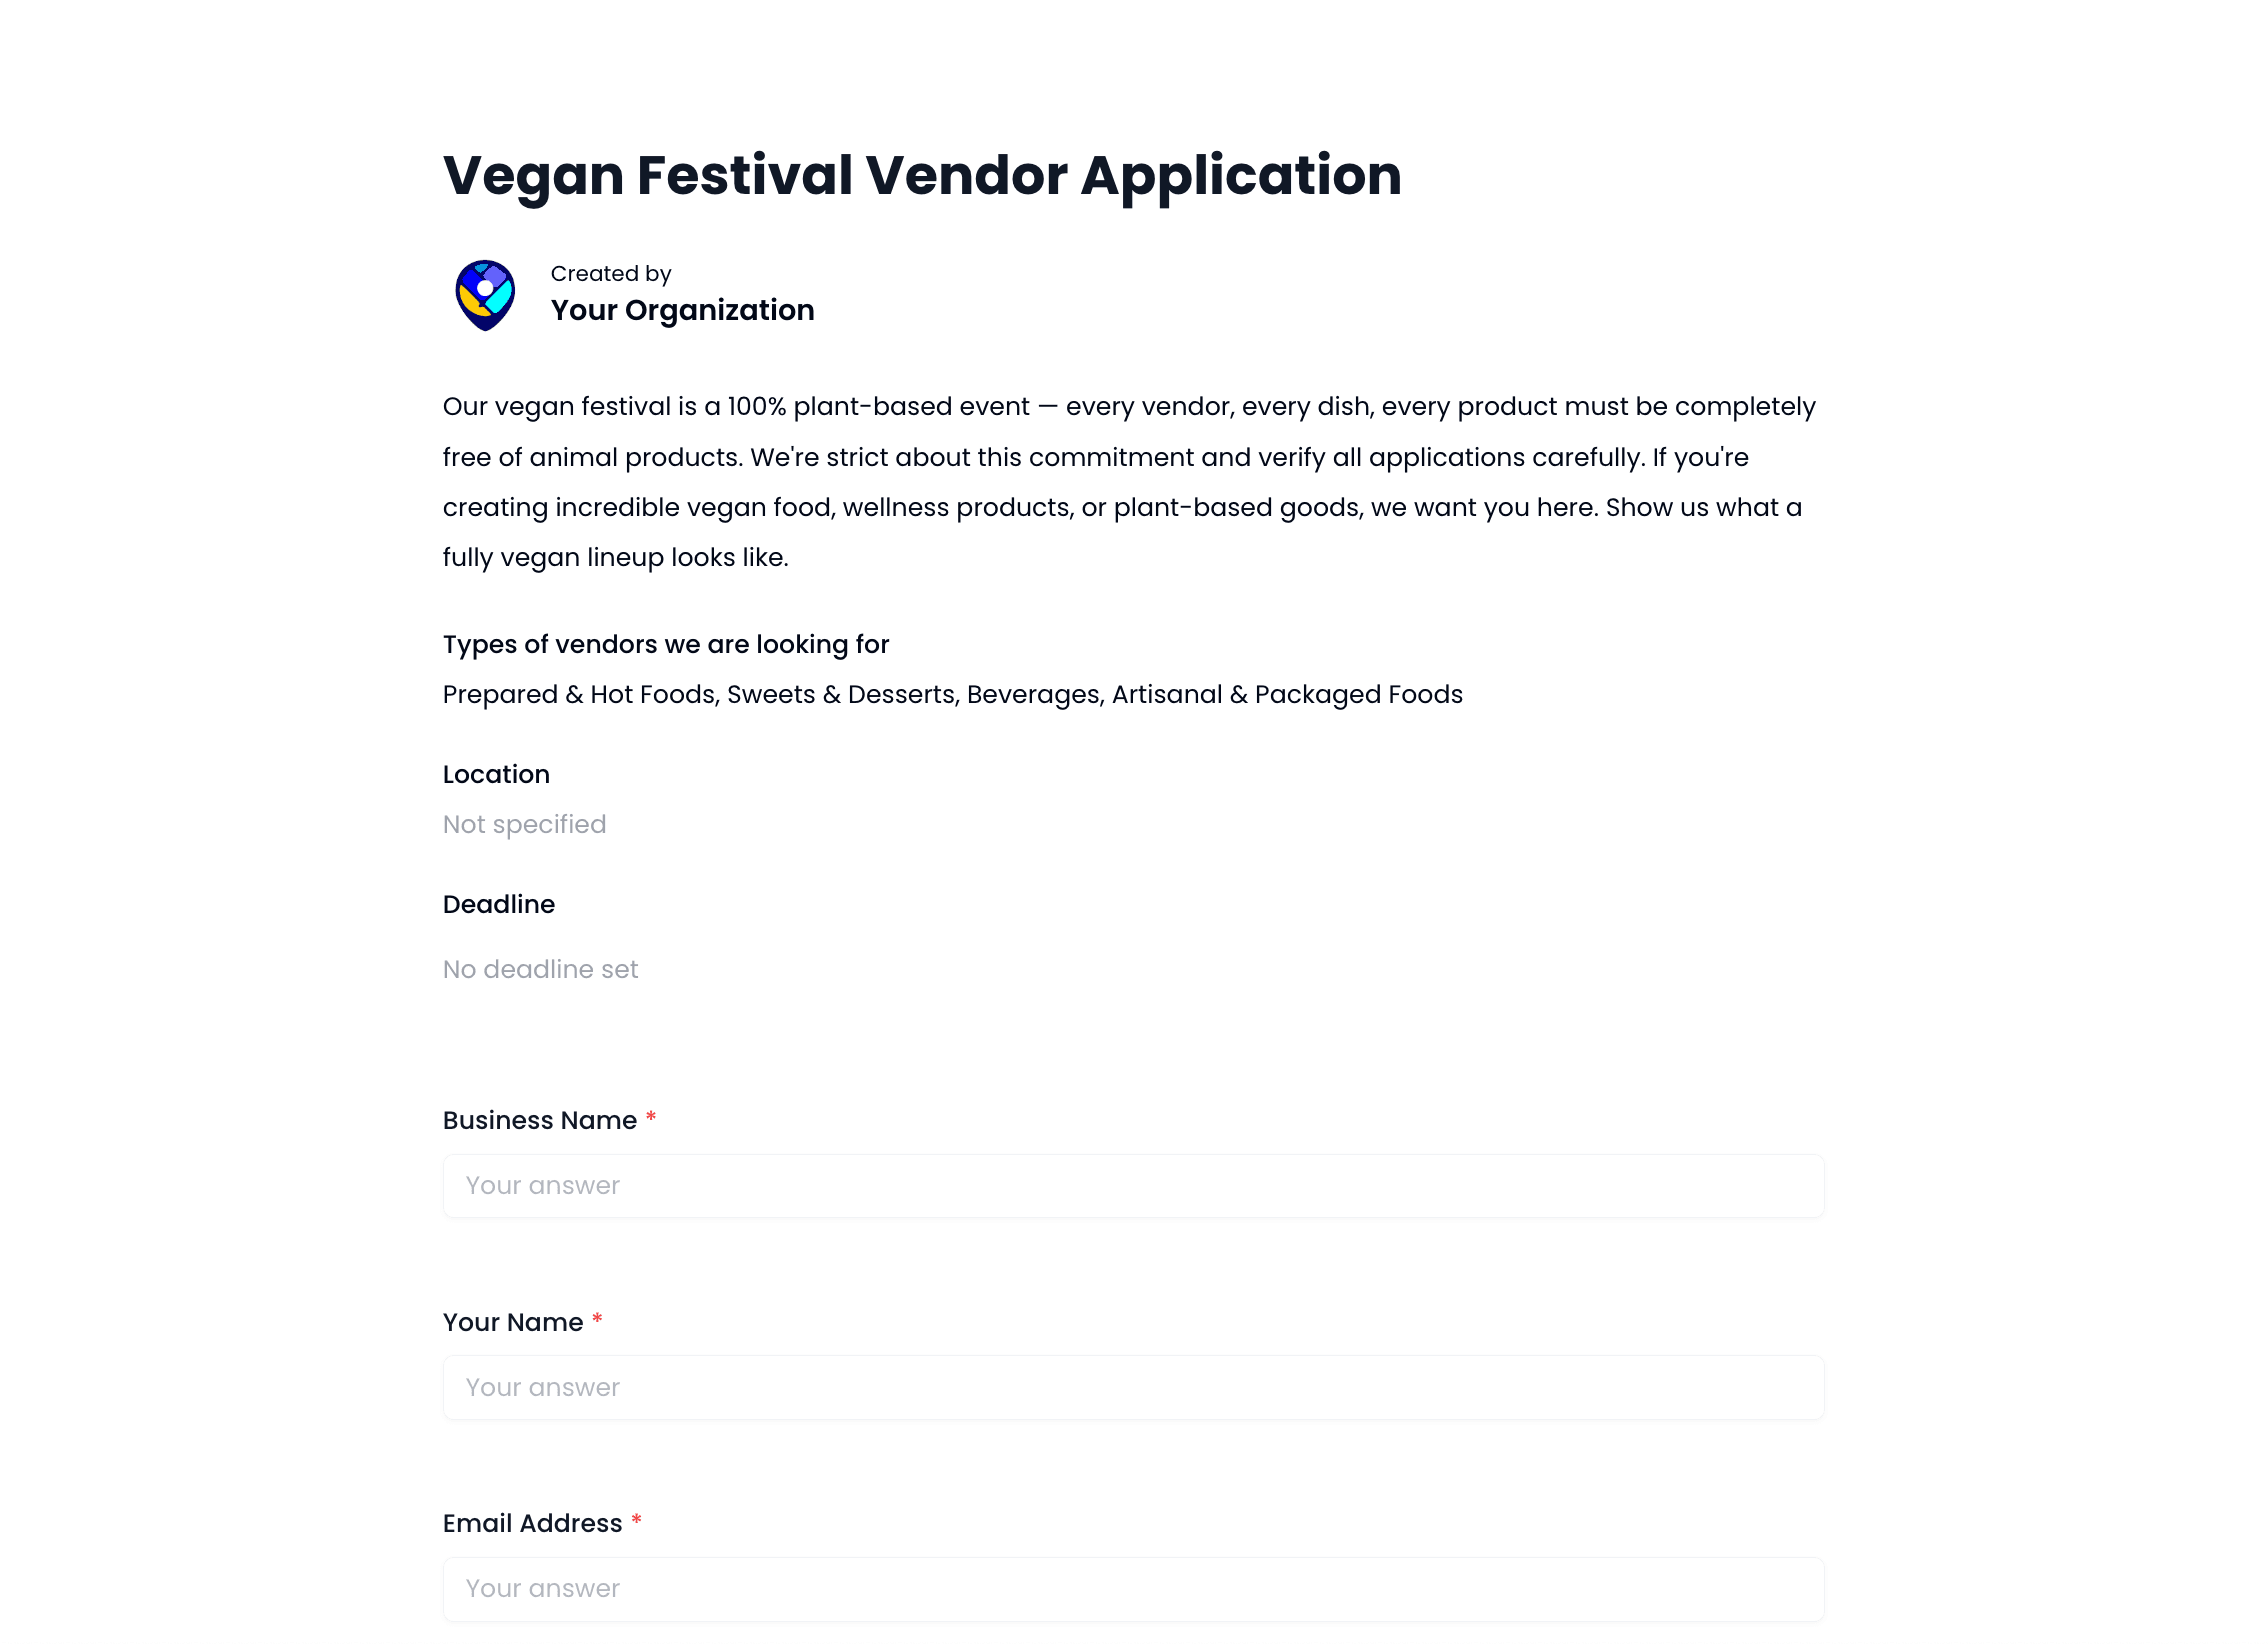Select the pin-shaped brand mark beside Created by
This screenshot has width=2268, height=1644.
(x=487, y=294)
